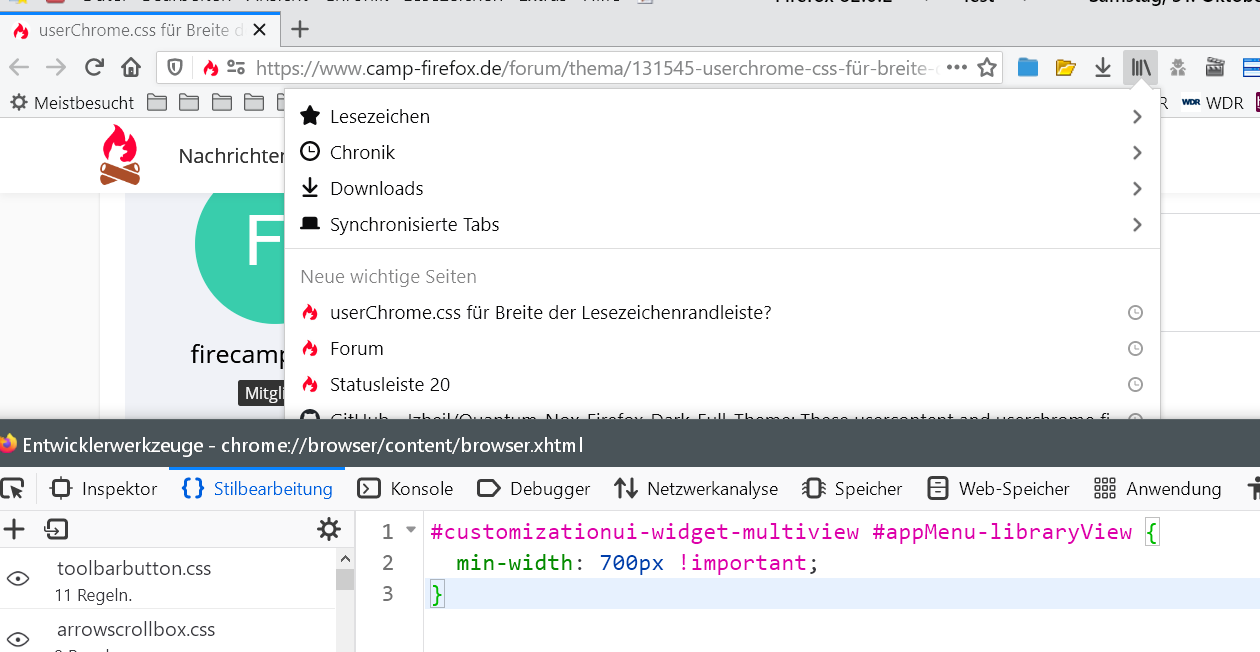Create a new style sheet with plus icon

[14, 529]
